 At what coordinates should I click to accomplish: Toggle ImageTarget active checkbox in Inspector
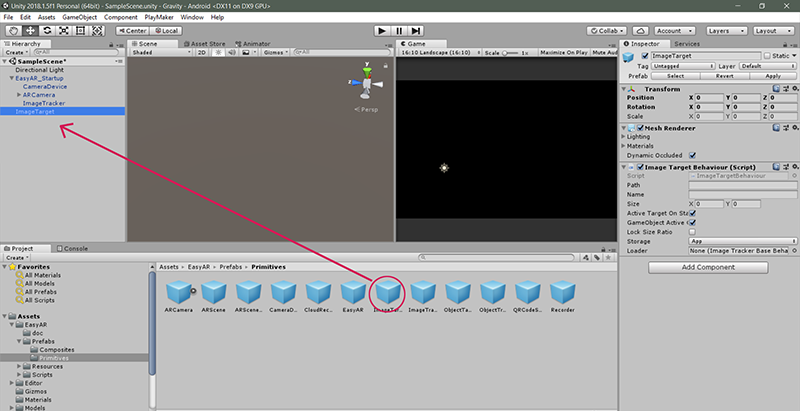(645, 56)
